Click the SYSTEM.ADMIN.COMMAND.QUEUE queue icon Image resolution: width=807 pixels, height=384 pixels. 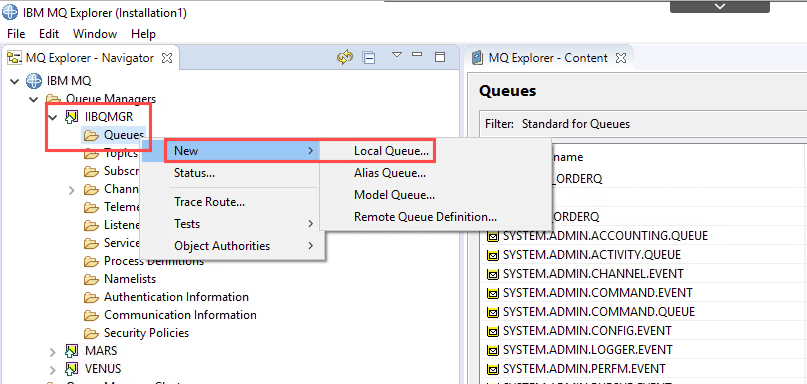493,312
